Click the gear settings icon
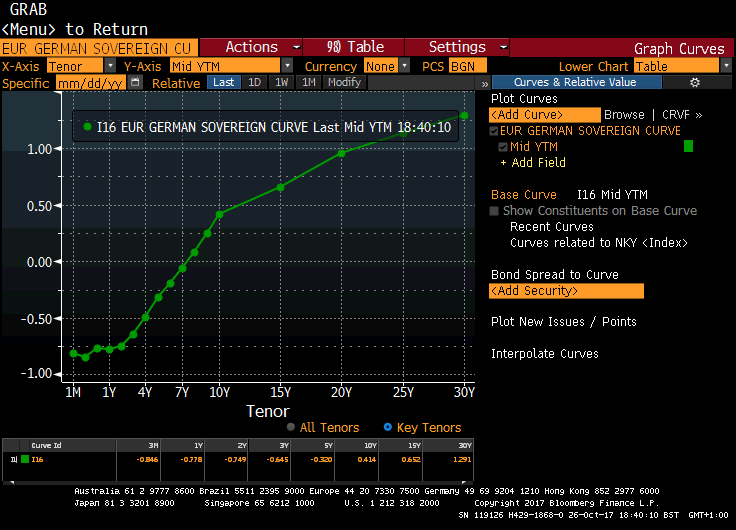736x530 pixels. point(696,83)
